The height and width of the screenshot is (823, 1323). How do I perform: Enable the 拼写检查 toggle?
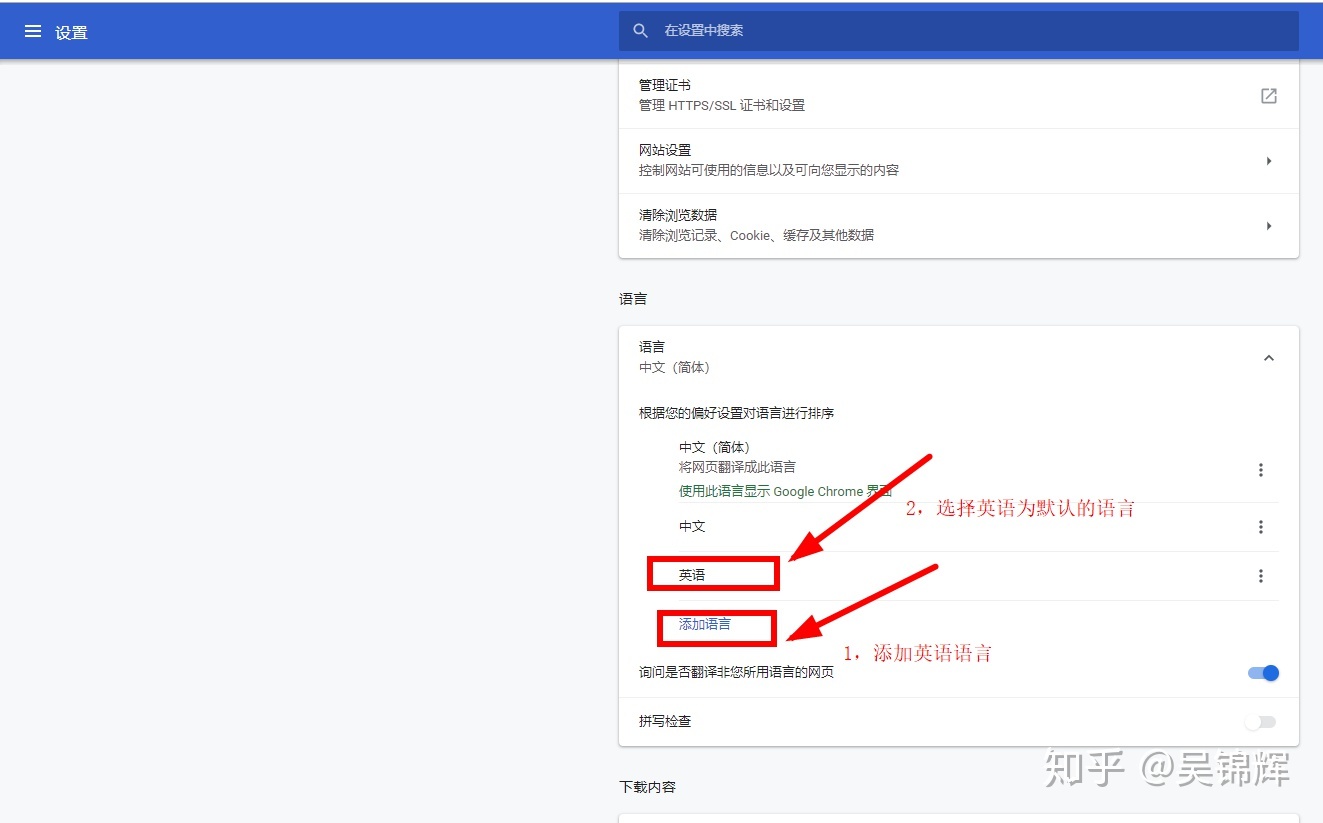pyautogui.click(x=1259, y=722)
